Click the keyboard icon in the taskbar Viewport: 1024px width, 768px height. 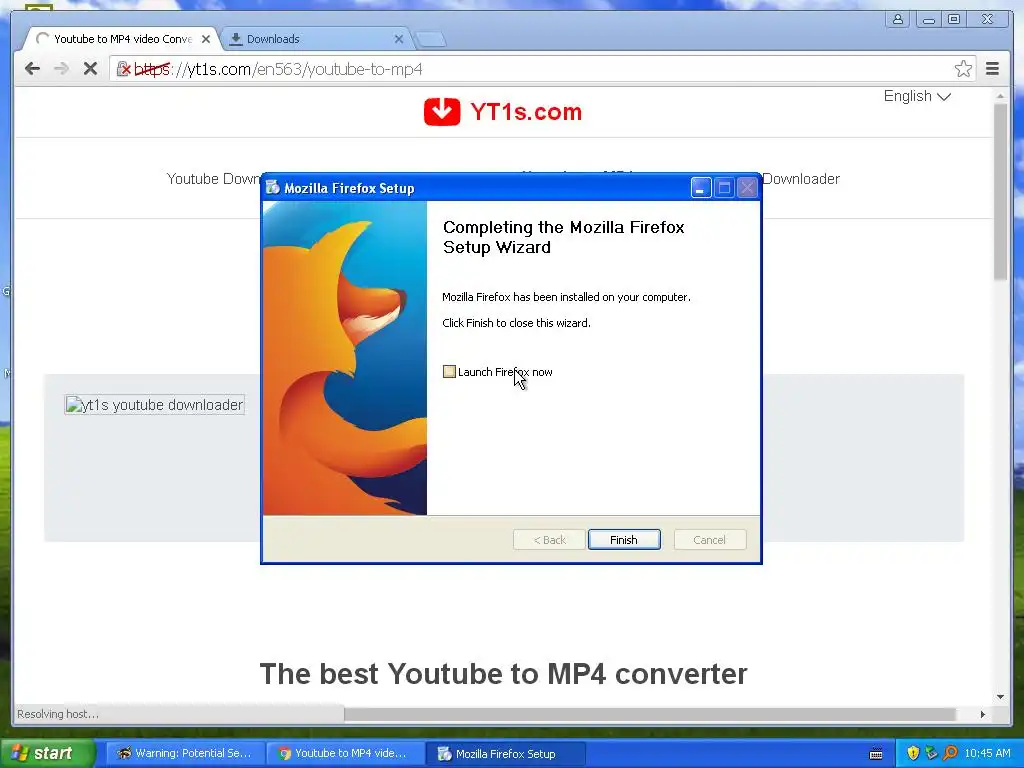coord(876,754)
